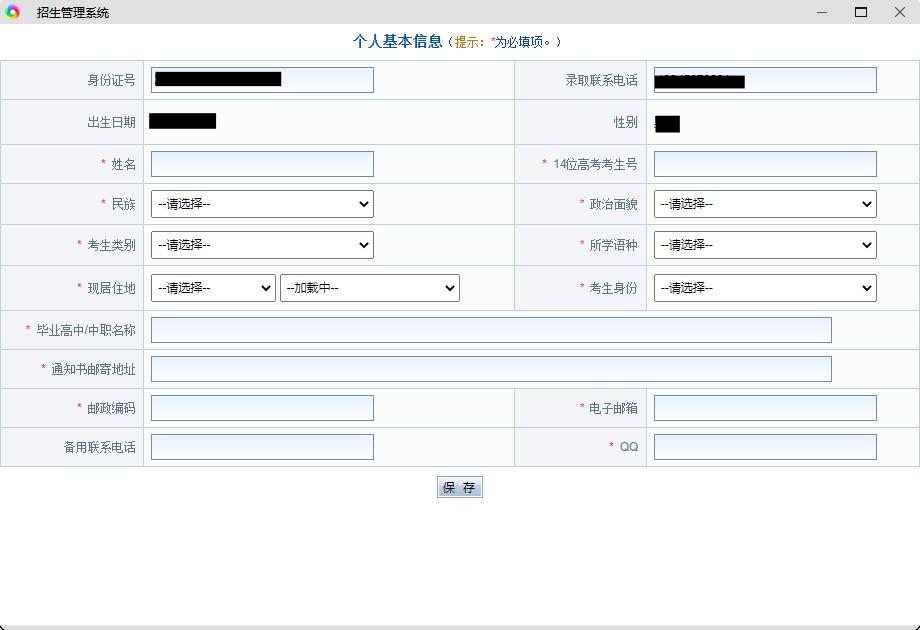
Task: Click the 电子邮箱 input field
Action: pyautogui.click(x=765, y=408)
